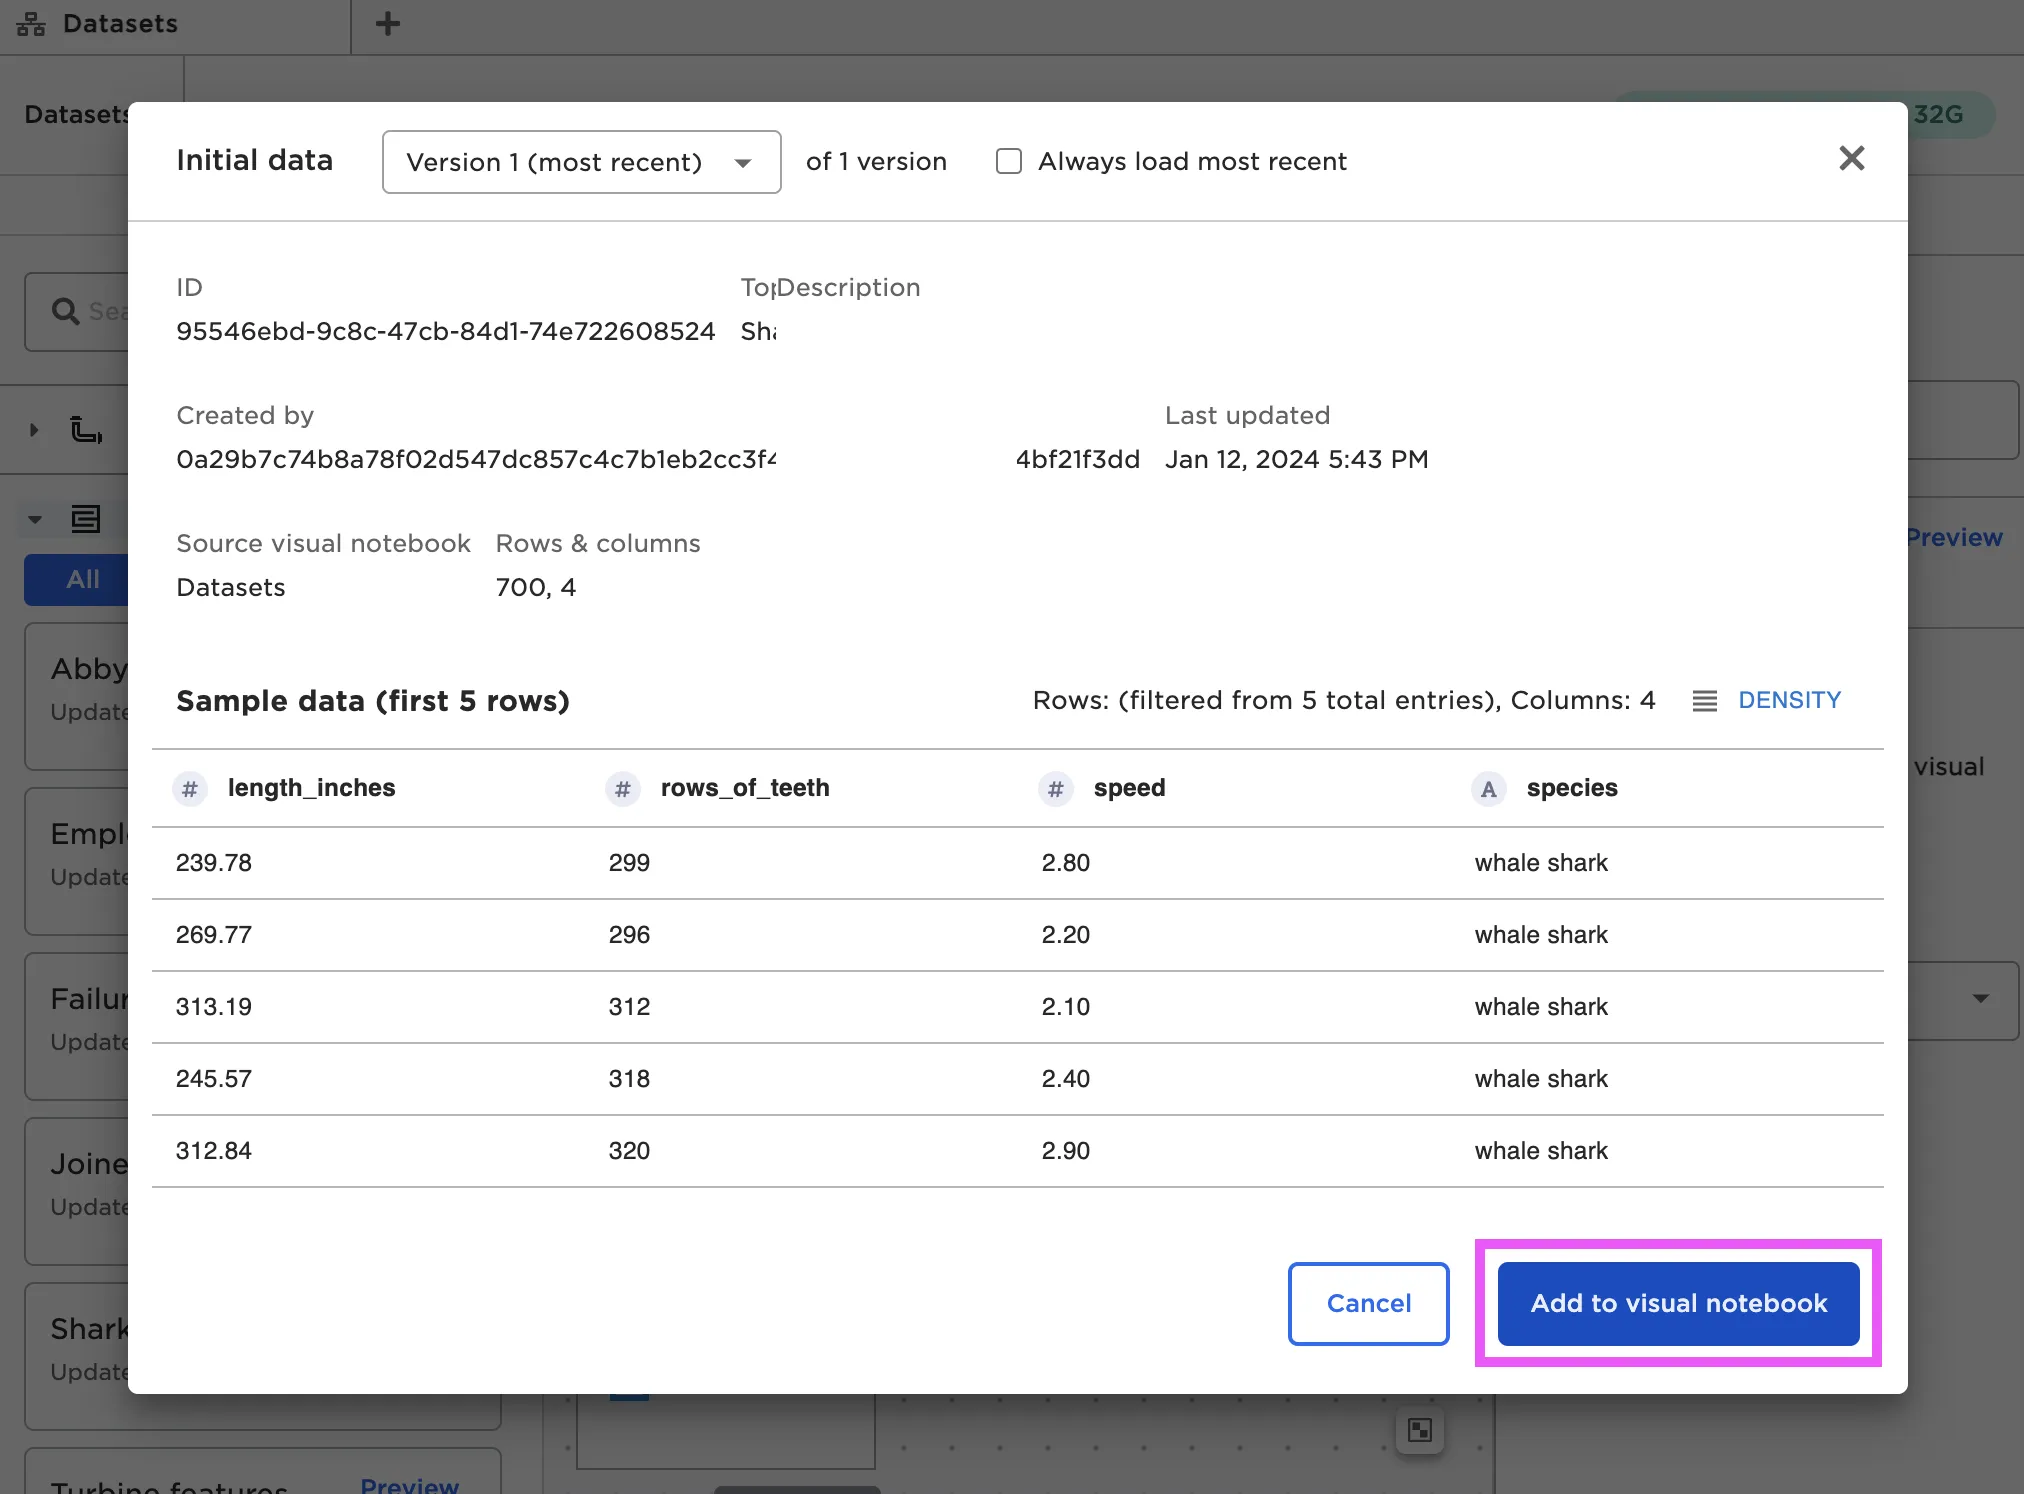Click the Datasets network icon in tab
2024x1494 pixels.
pyautogui.click(x=31, y=24)
